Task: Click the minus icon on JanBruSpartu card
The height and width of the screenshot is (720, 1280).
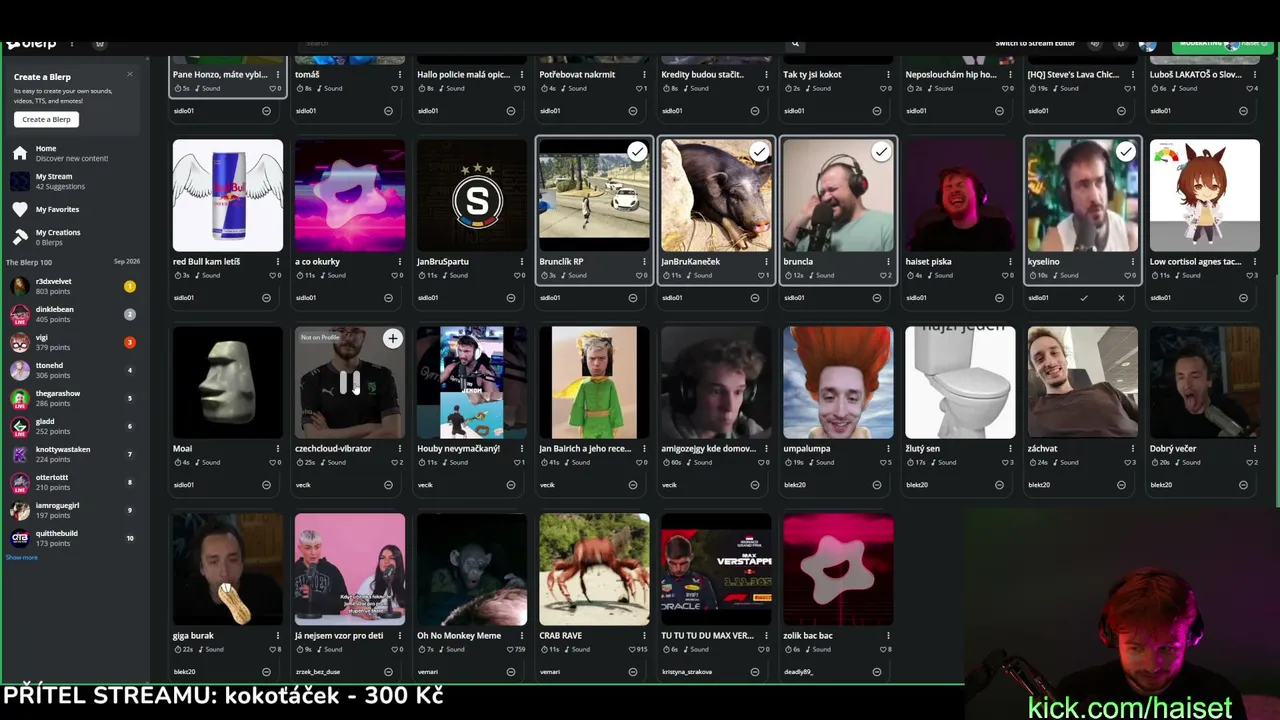Action: [510, 298]
